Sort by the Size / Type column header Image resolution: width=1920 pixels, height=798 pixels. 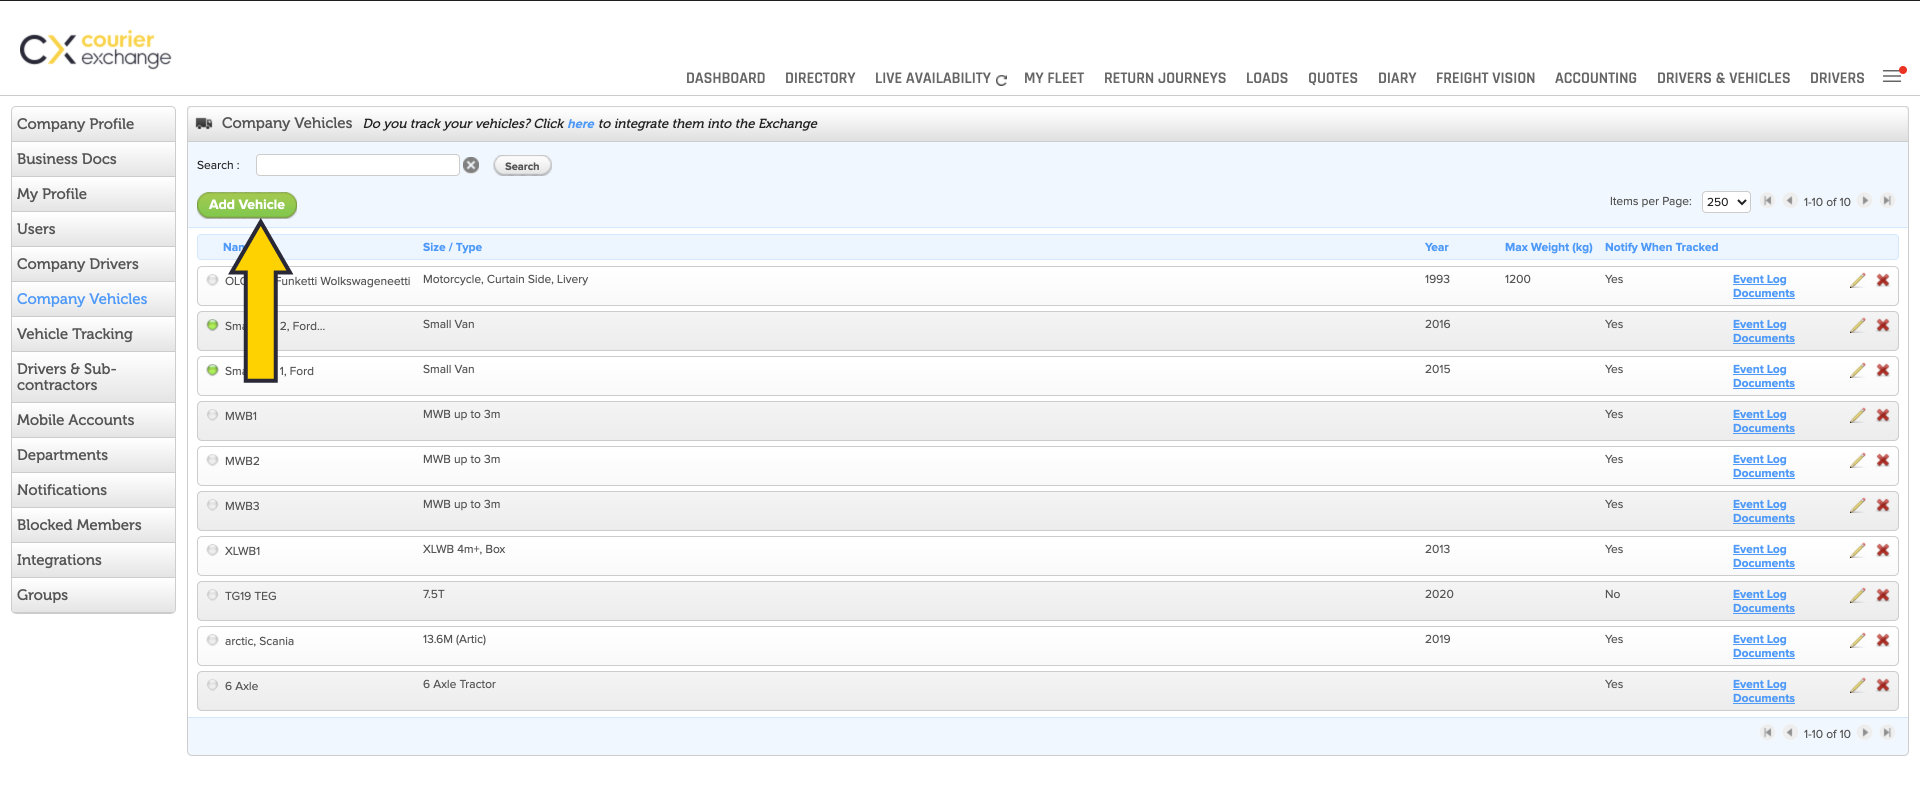(452, 247)
